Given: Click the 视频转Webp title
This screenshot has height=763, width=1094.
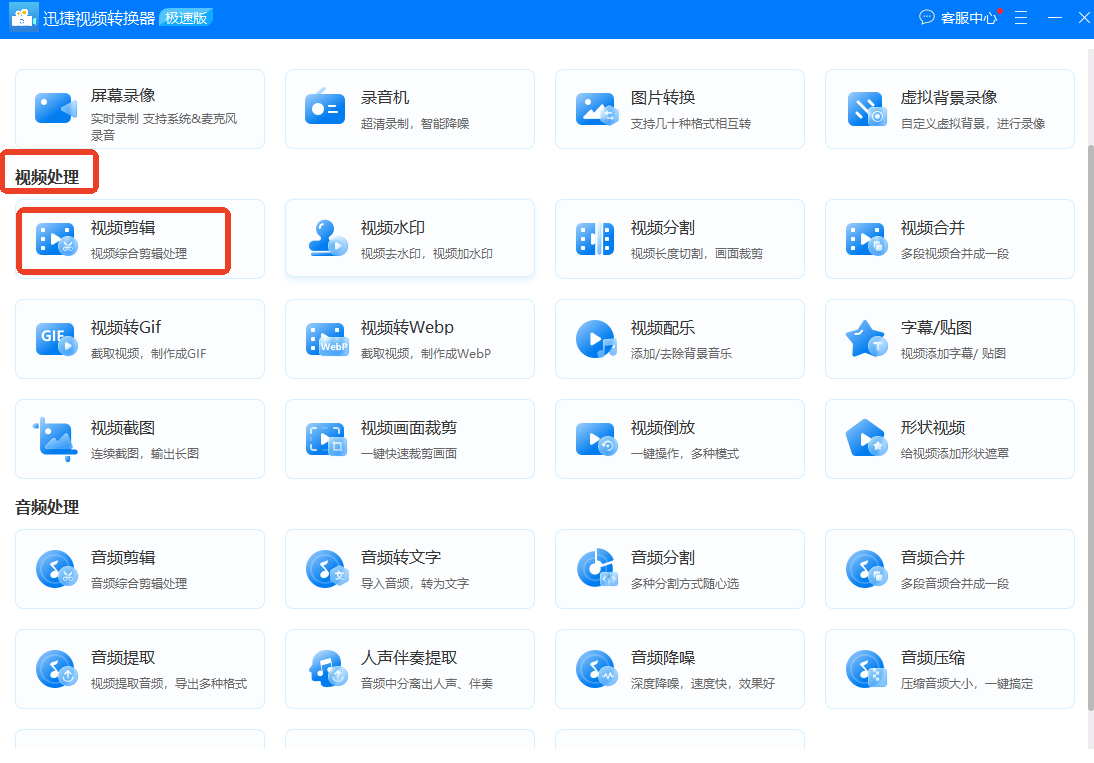Looking at the screenshot, I should 407,328.
